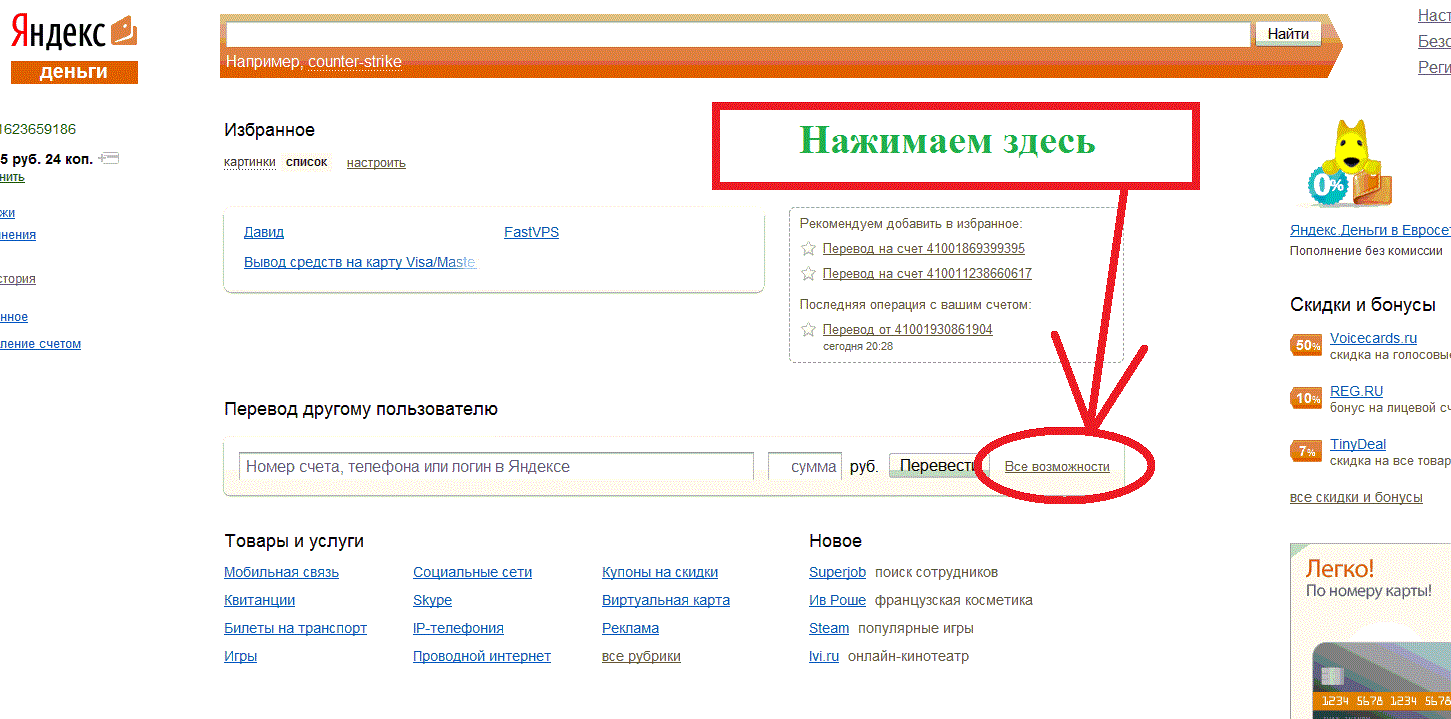The width and height of the screenshot is (1451, 719).
Task: Click the 50% discount badge for Voicecards.ru
Action: pos(1307,346)
